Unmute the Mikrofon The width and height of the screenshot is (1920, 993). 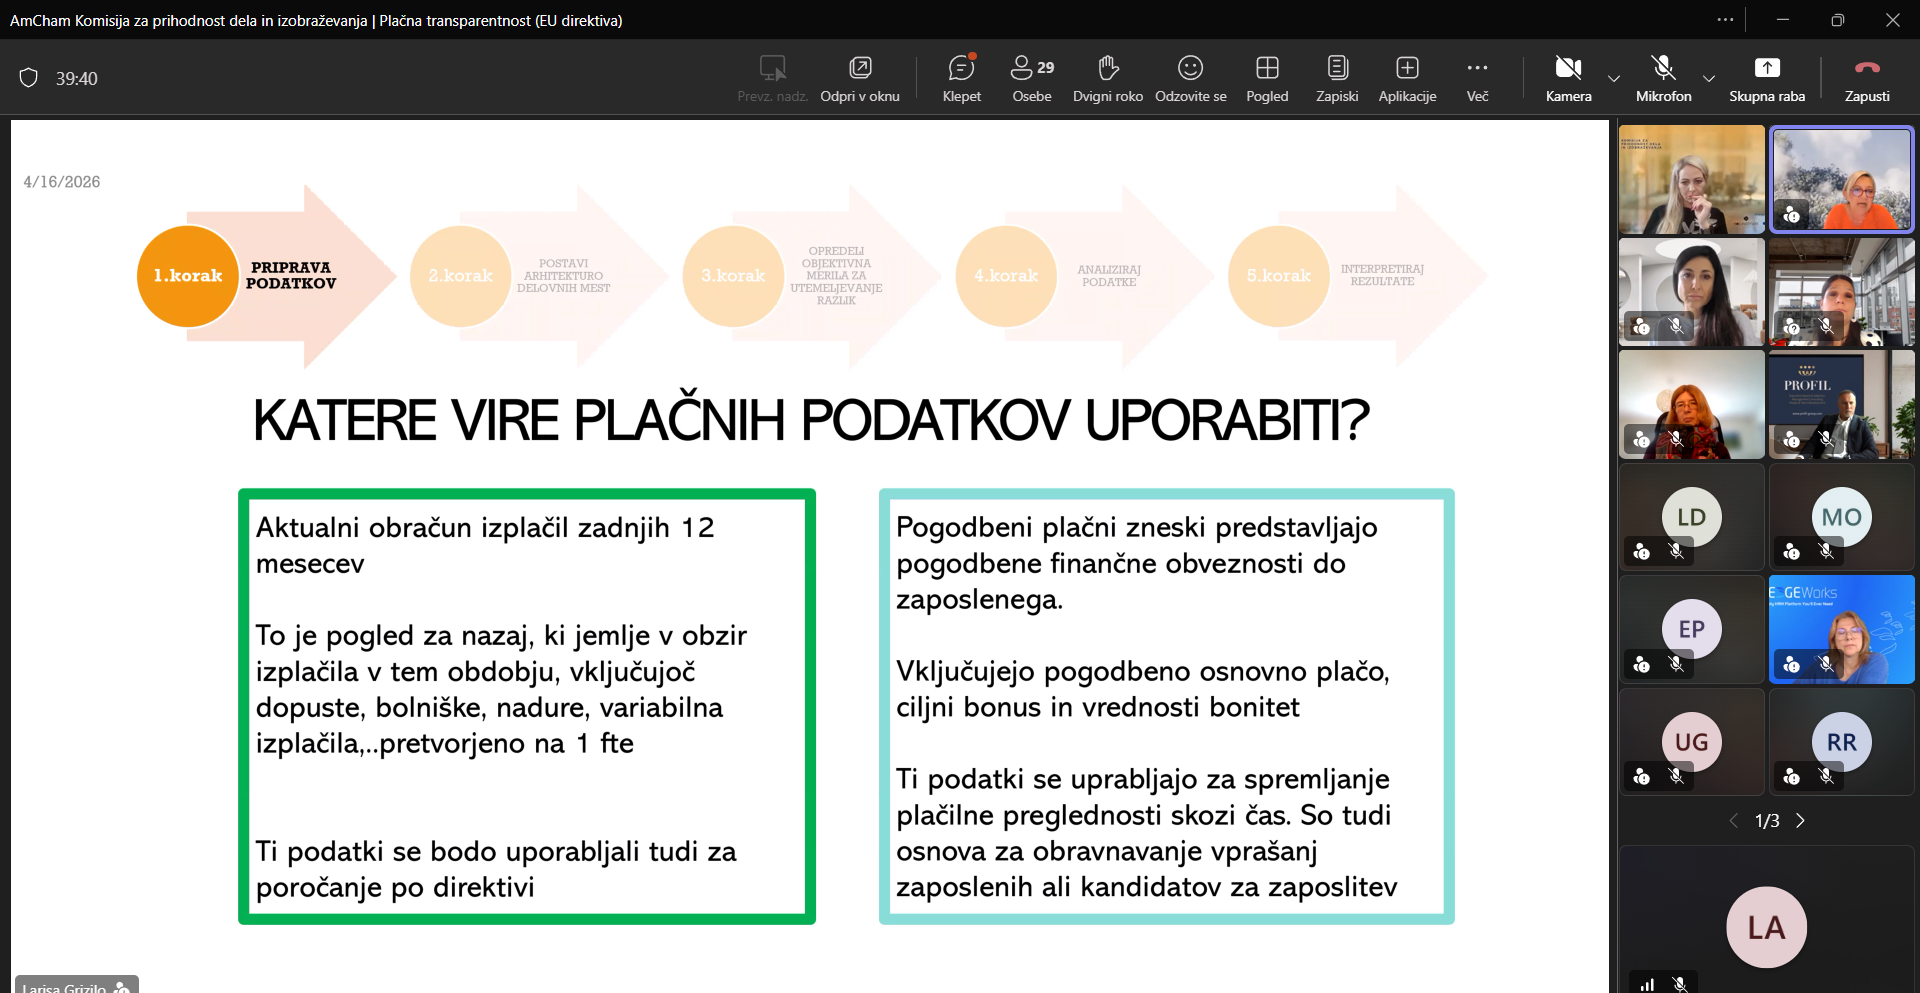click(1662, 78)
